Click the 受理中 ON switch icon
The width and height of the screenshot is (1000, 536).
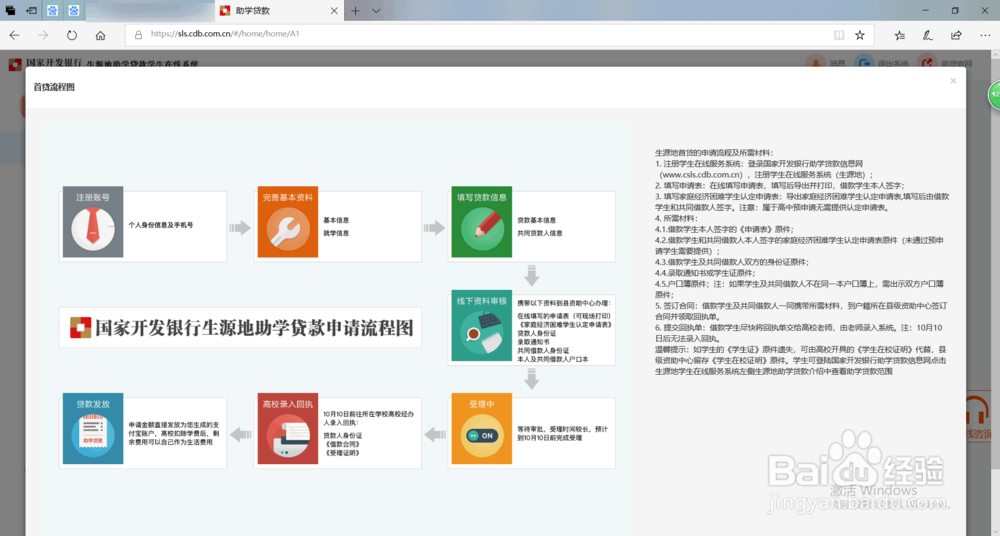[482, 436]
